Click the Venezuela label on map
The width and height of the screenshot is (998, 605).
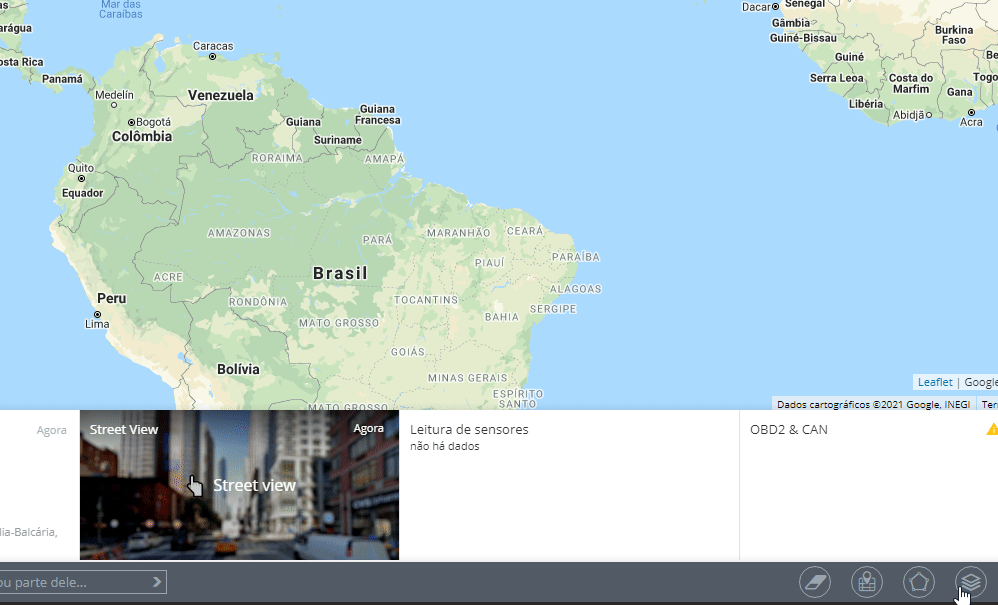220,95
